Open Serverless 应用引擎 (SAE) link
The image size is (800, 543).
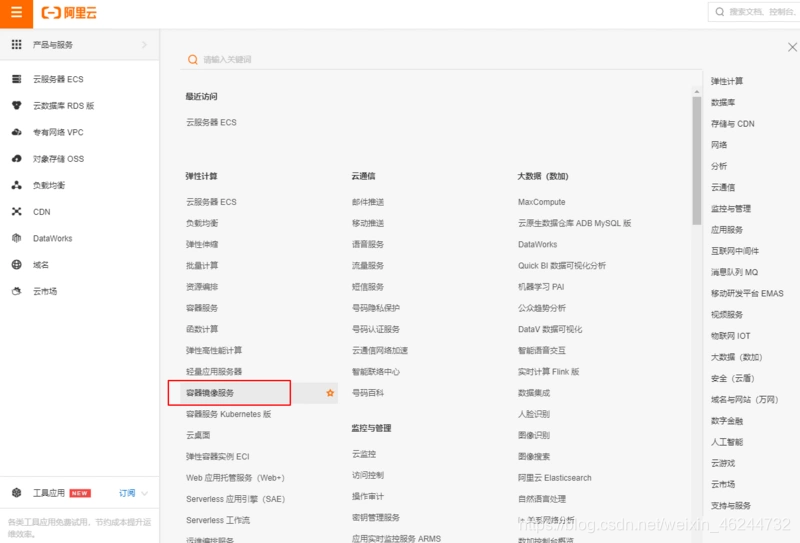coord(235,499)
